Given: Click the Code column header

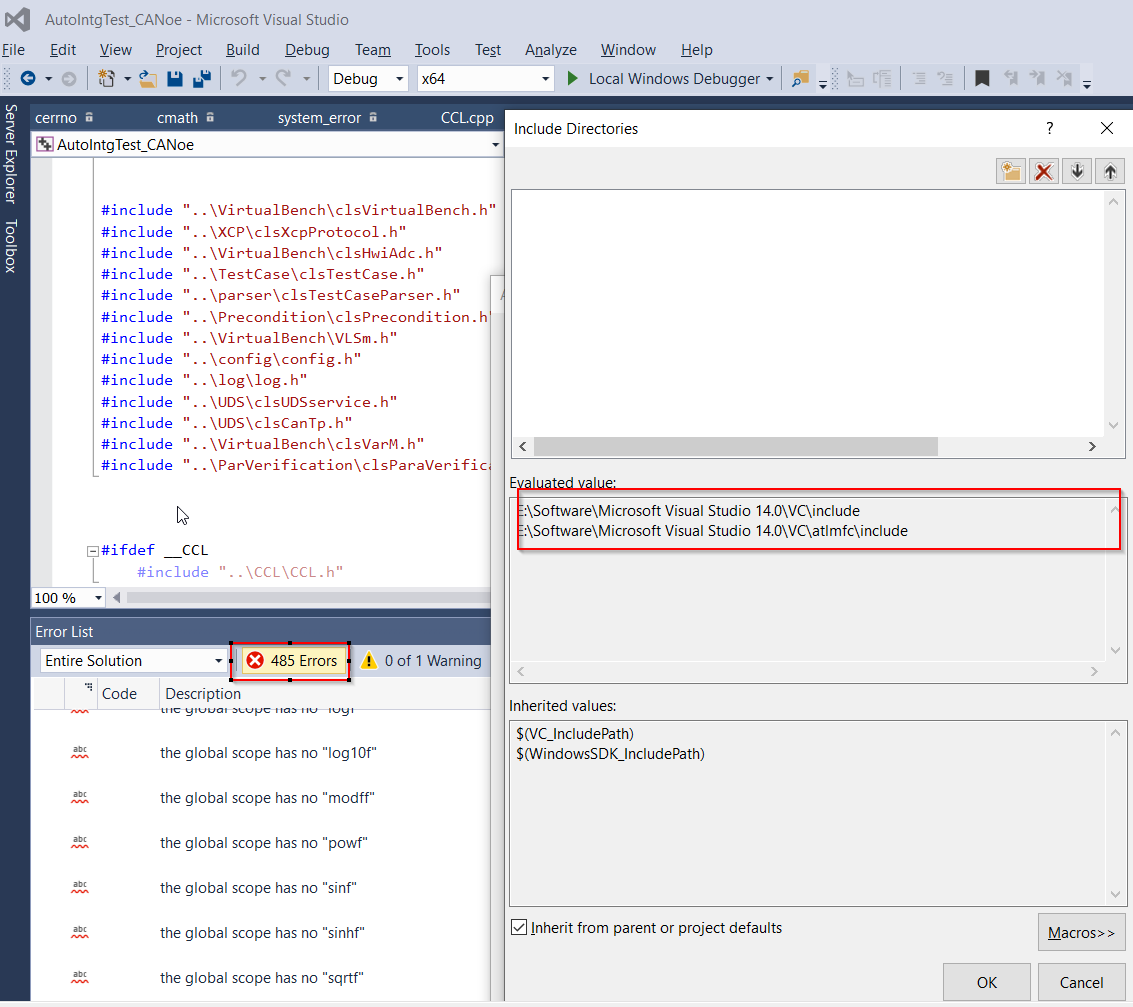Looking at the screenshot, I should [x=119, y=693].
